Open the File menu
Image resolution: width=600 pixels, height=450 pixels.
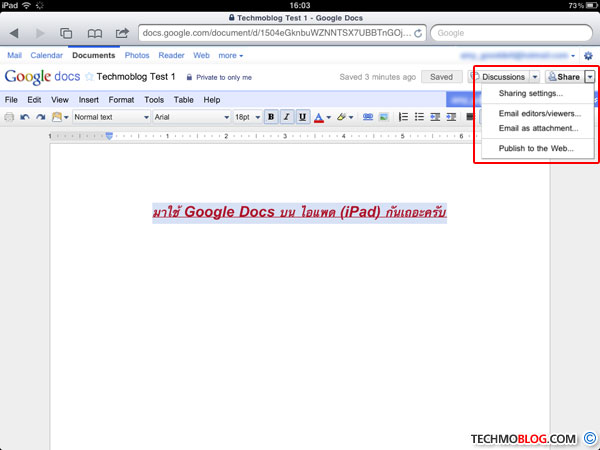pyautogui.click(x=11, y=100)
